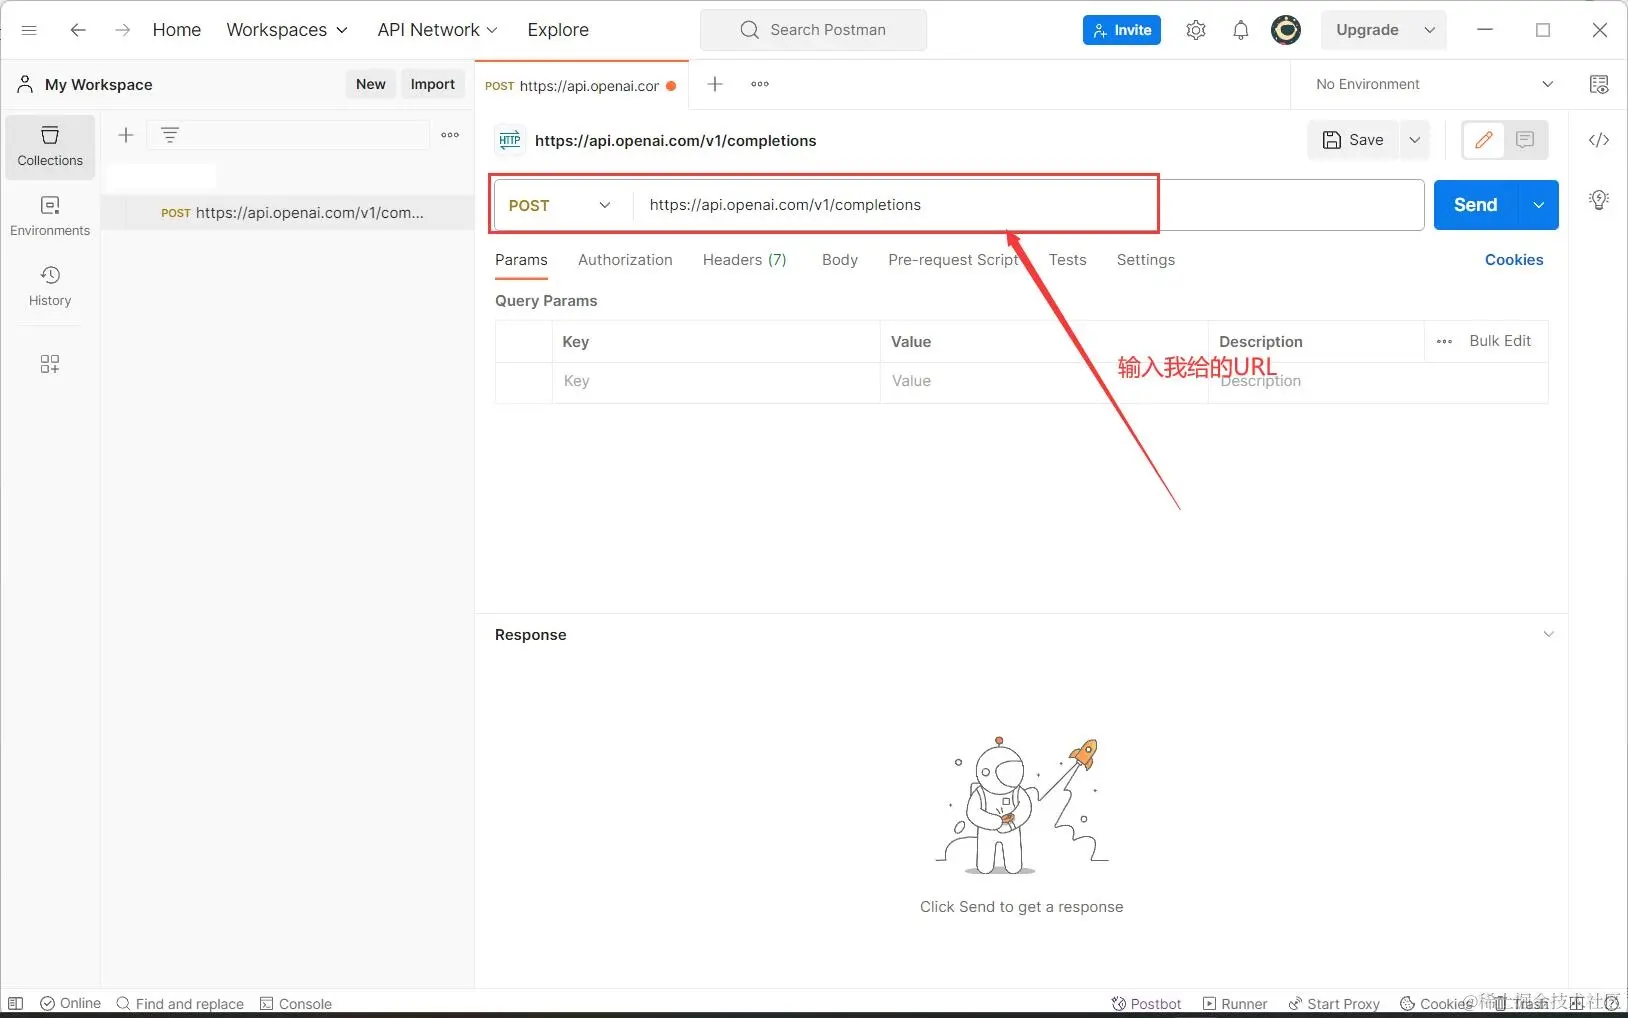Screen dimensions: 1628x1018
Task: Switch to the Authorization tab
Action: click(625, 260)
